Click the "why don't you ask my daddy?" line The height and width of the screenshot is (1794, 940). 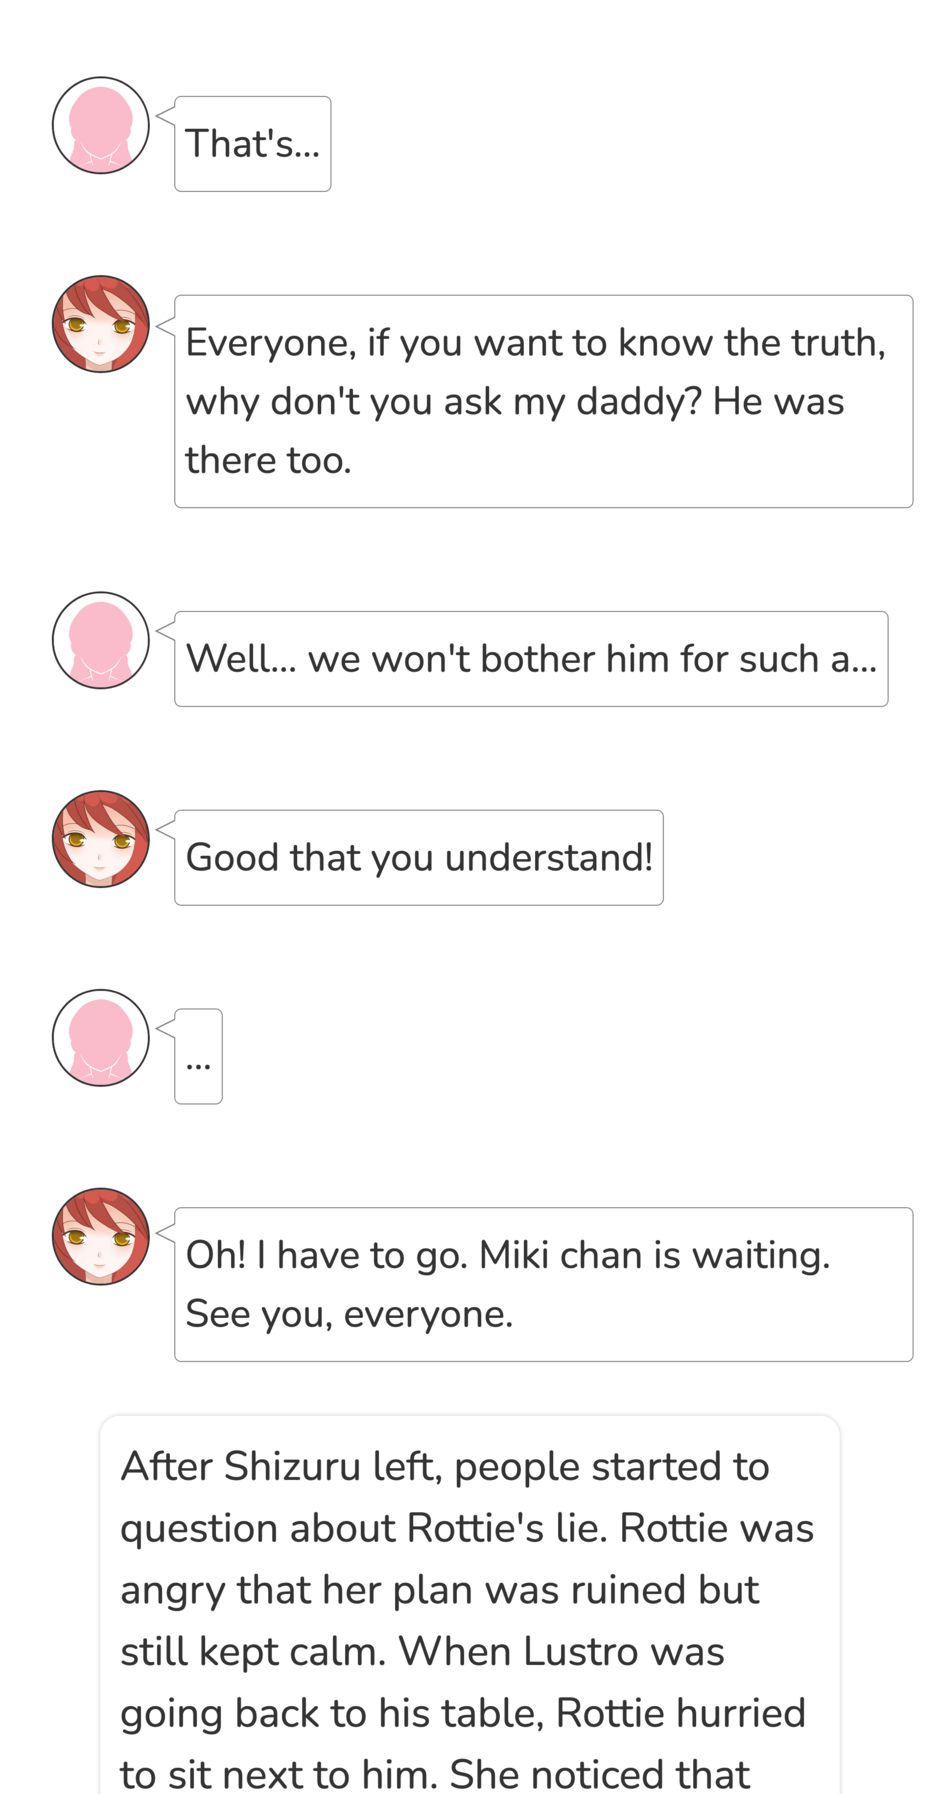tap(515, 402)
